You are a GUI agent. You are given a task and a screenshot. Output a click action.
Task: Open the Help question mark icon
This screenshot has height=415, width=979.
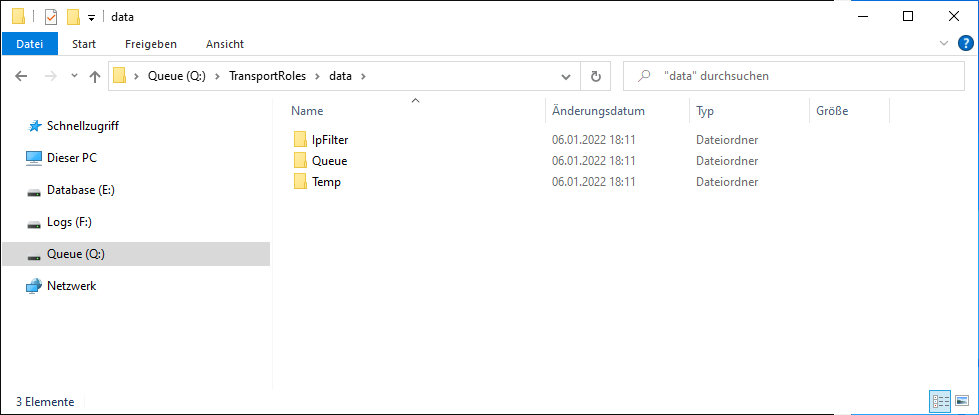(x=965, y=44)
